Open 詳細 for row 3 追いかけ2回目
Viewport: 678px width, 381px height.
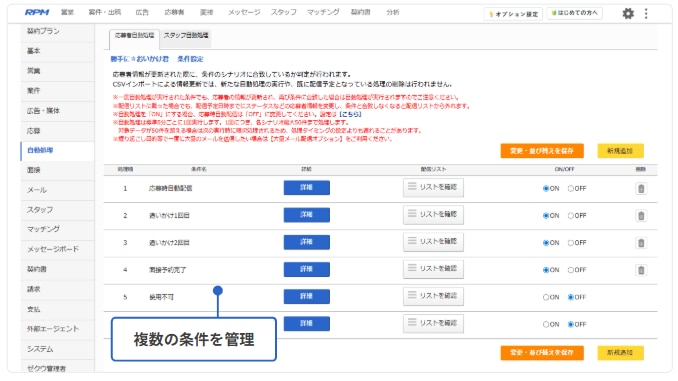coord(307,242)
